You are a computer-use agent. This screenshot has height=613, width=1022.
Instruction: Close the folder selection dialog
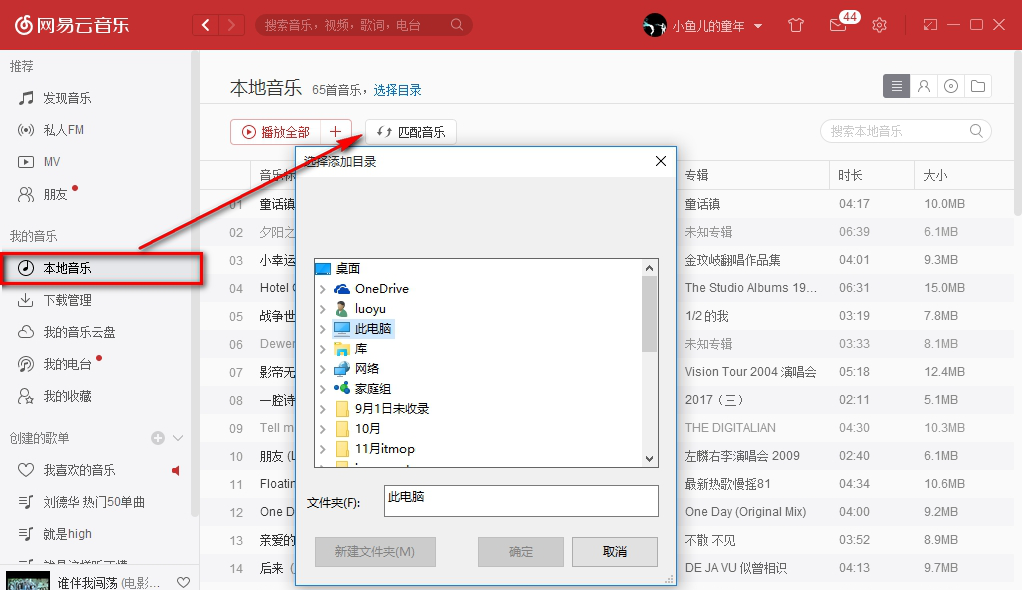pos(660,161)
